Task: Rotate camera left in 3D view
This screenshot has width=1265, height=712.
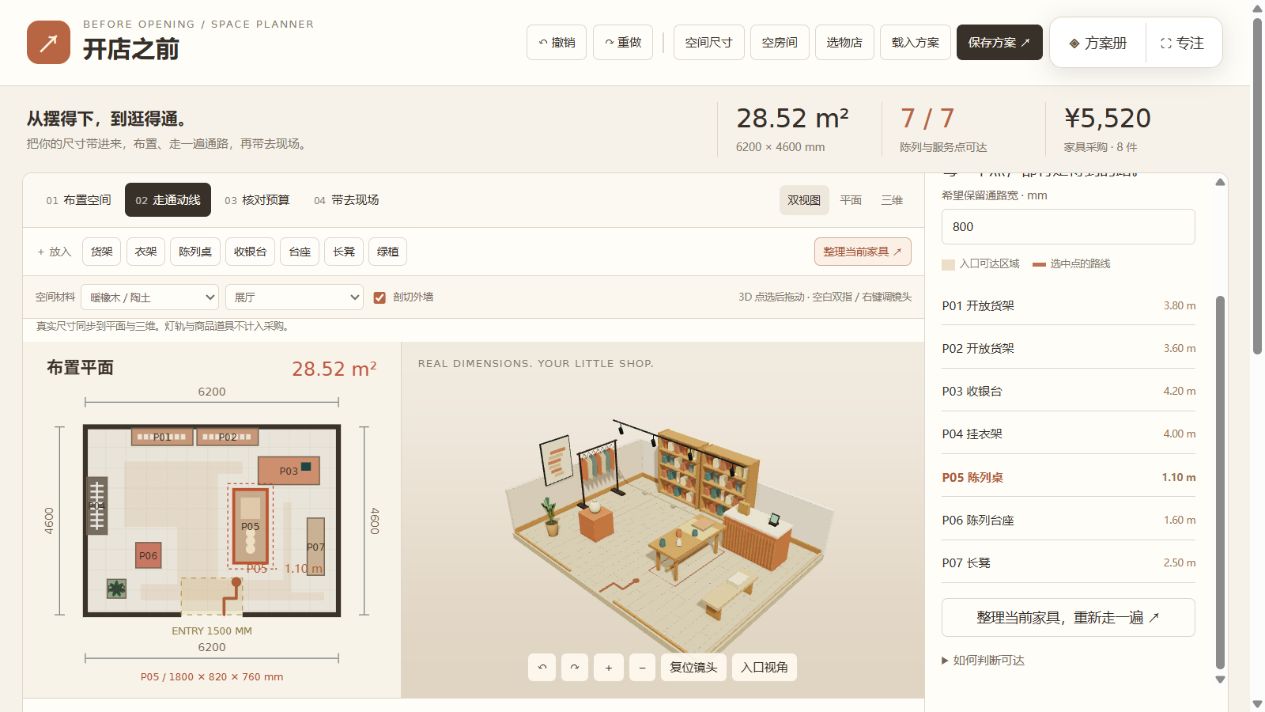Action: coord(542,667)
